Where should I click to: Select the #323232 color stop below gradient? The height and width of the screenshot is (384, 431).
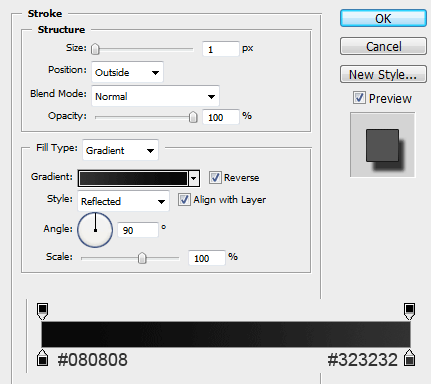pyautogui.click(x=409, y=358)
